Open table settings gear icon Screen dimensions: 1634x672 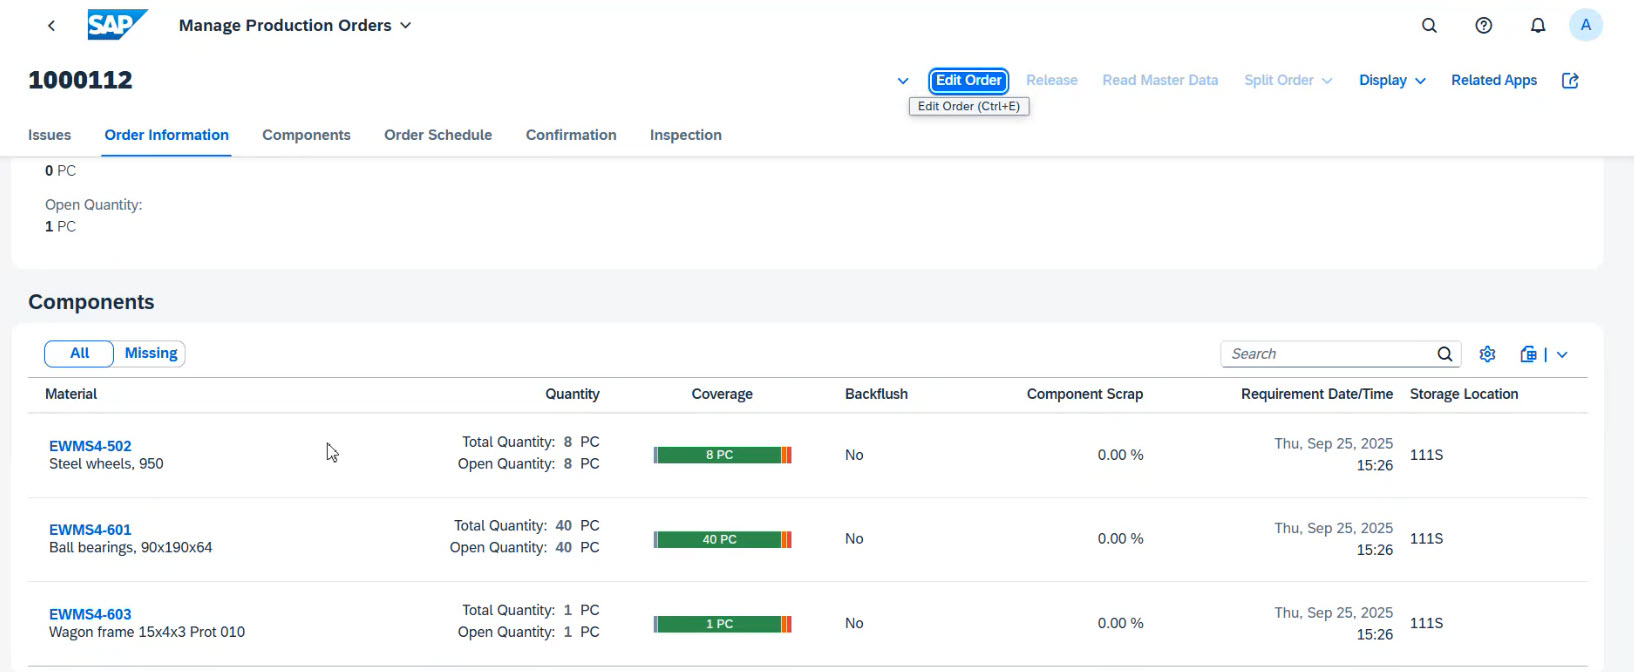1487,354
